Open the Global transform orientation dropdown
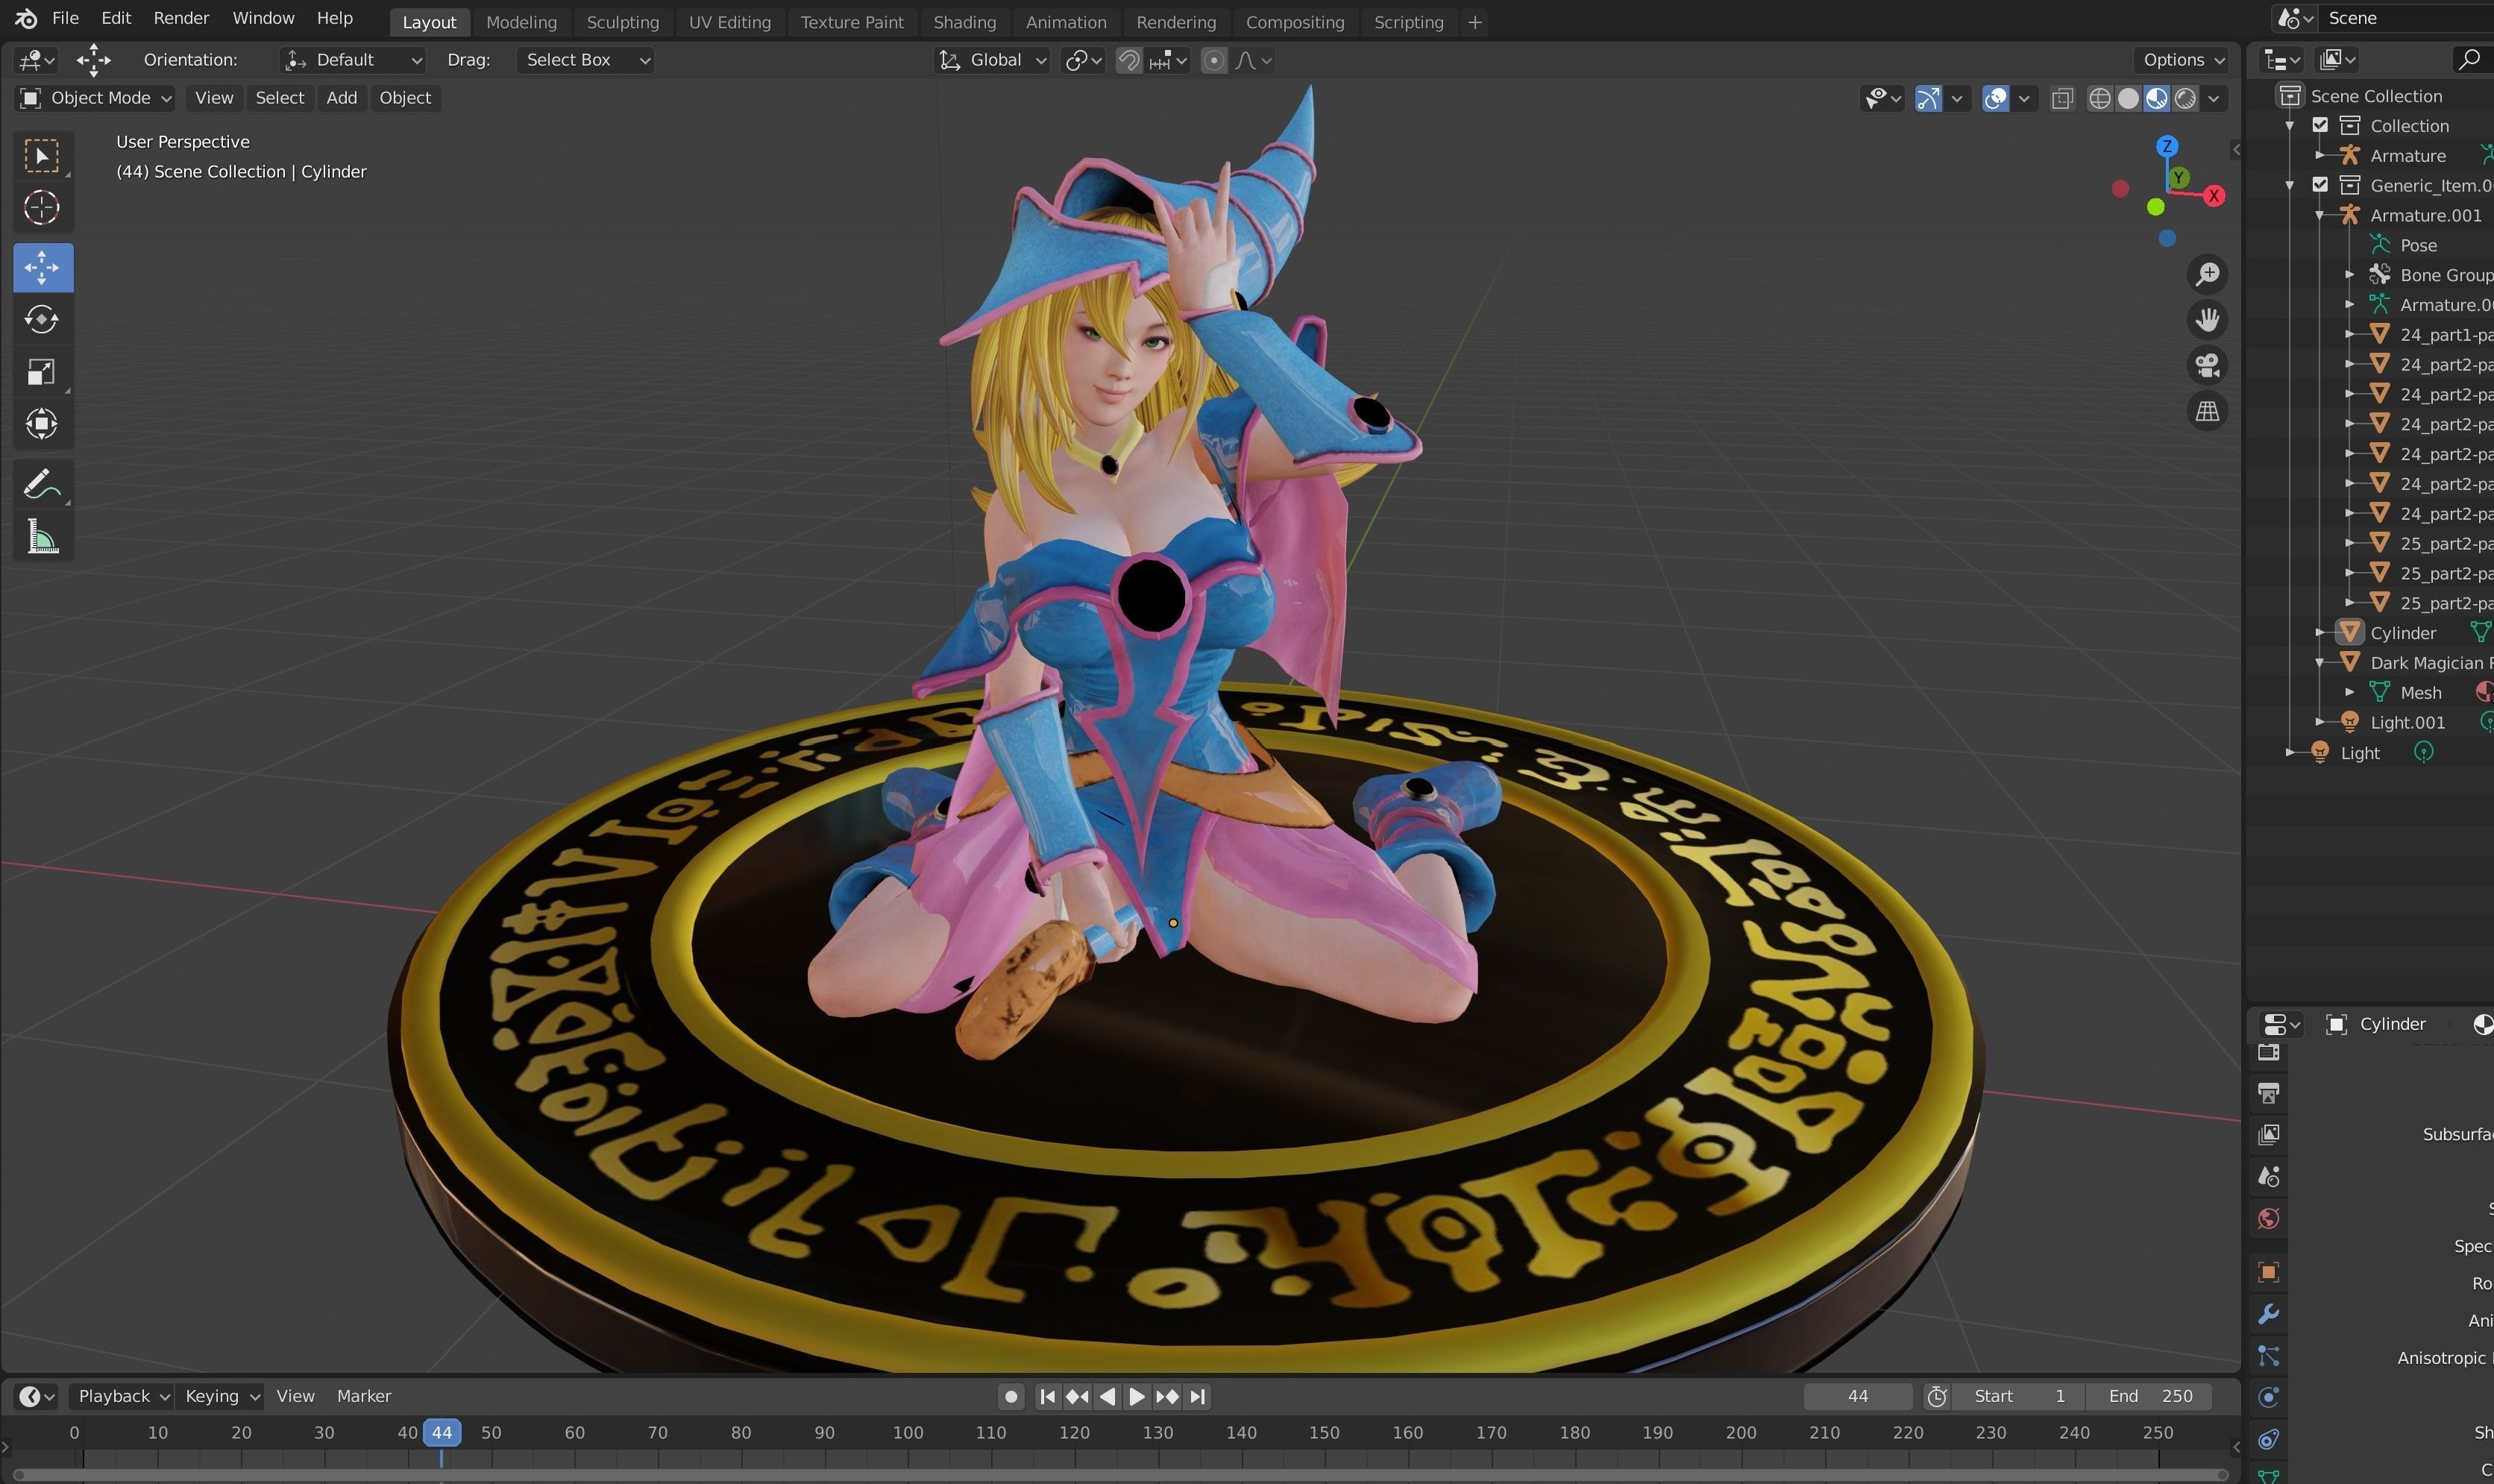The height and width of the screenshot is (1484, 2494). pyautogui.click(x=993, y=60)
